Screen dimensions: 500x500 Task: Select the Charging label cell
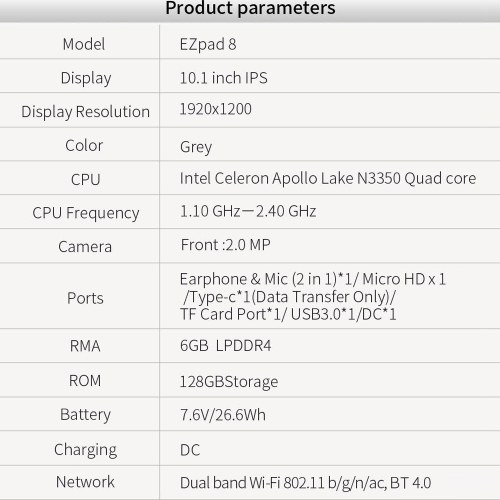click(x=80, y=448)
